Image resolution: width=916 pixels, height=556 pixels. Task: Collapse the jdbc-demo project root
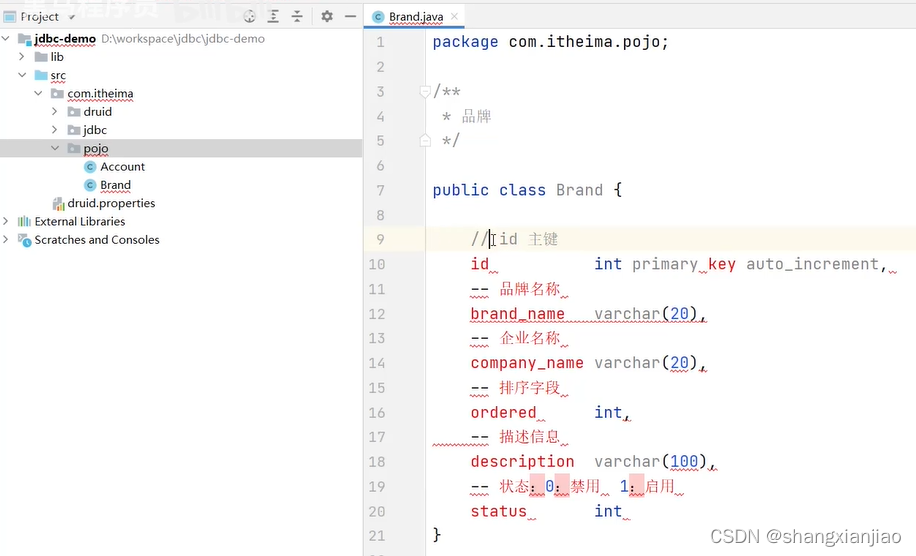click(x=6, y=39)
